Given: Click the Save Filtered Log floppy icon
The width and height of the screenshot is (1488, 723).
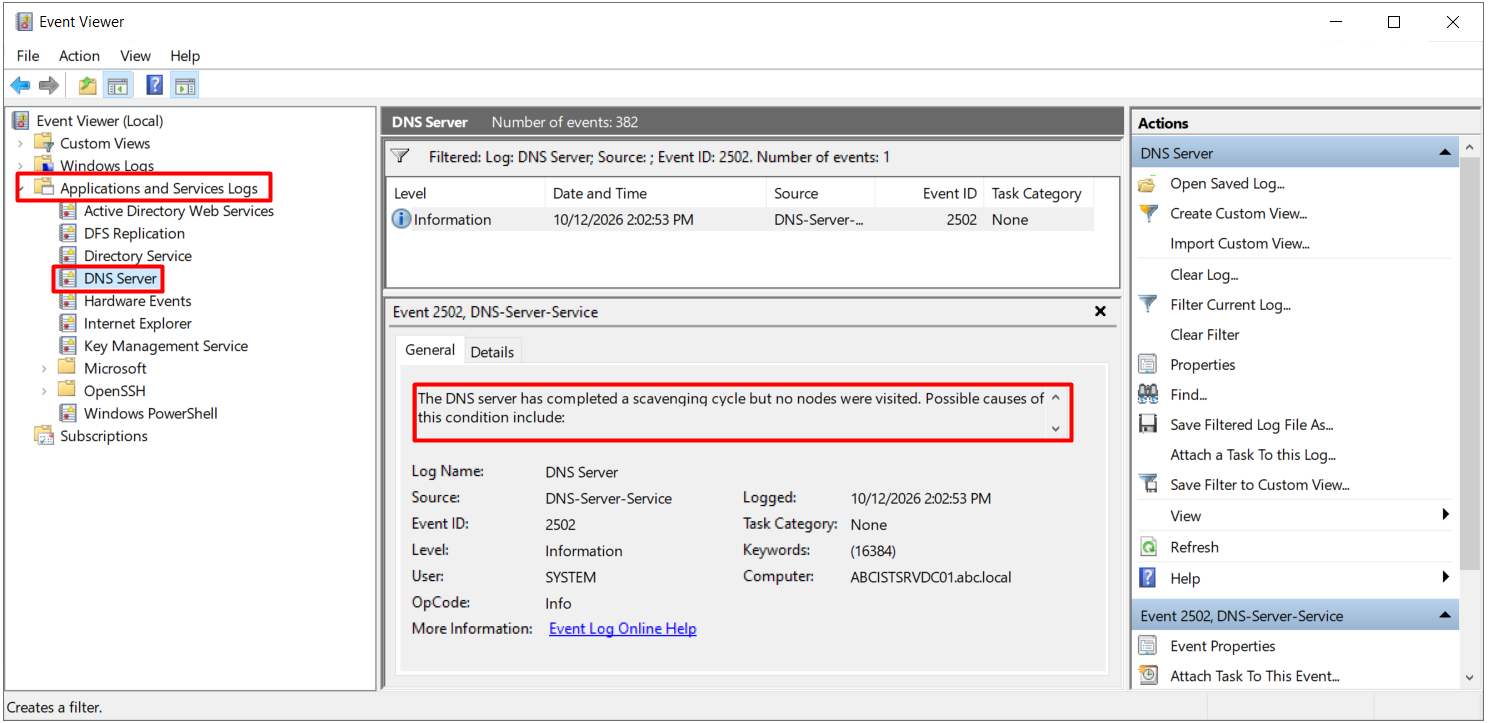Looking at the screenshot, I should point(1148,425).
